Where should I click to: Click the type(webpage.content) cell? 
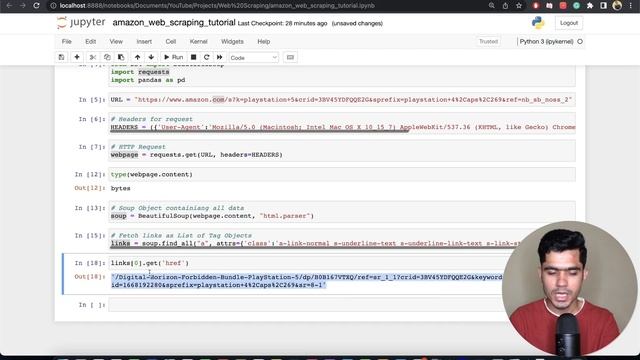pos(342,174)
